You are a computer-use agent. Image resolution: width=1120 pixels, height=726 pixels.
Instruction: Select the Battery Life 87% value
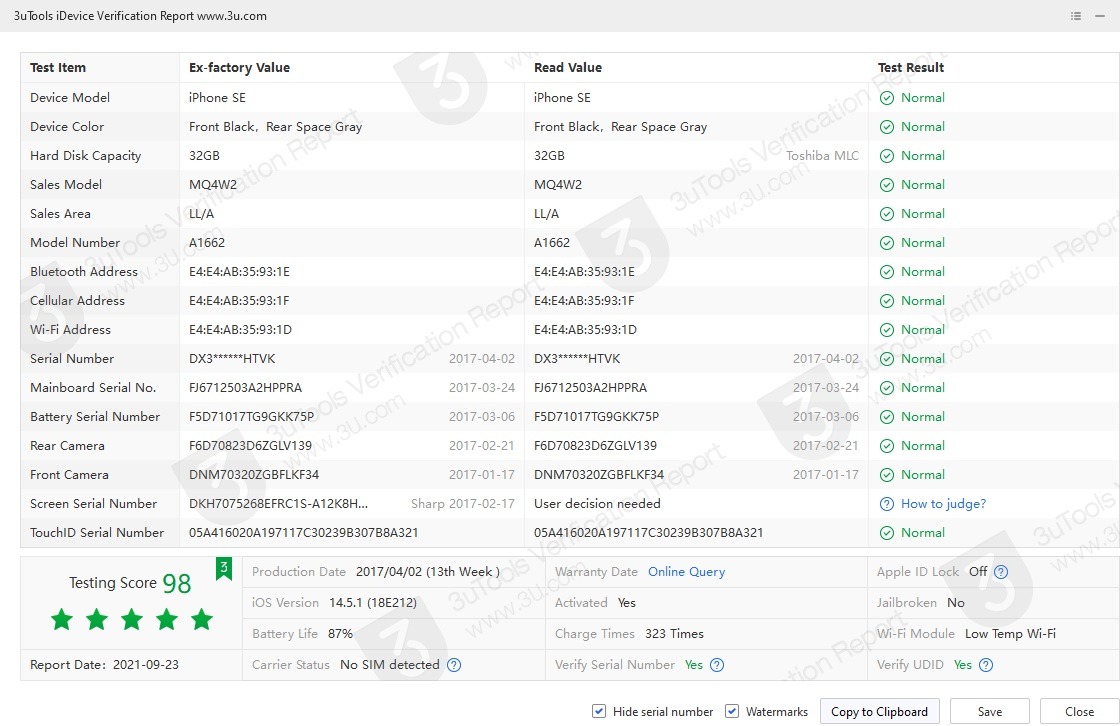point(340,634)
